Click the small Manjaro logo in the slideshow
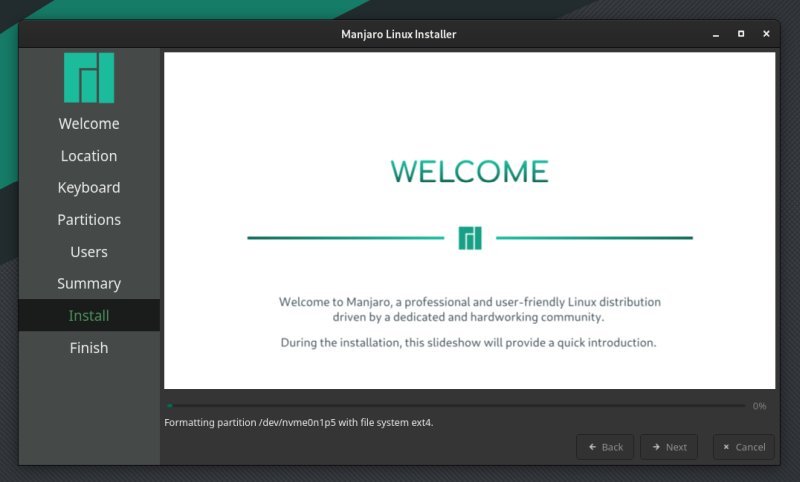Viewport: 800px width, 482px height. [470, 238]
